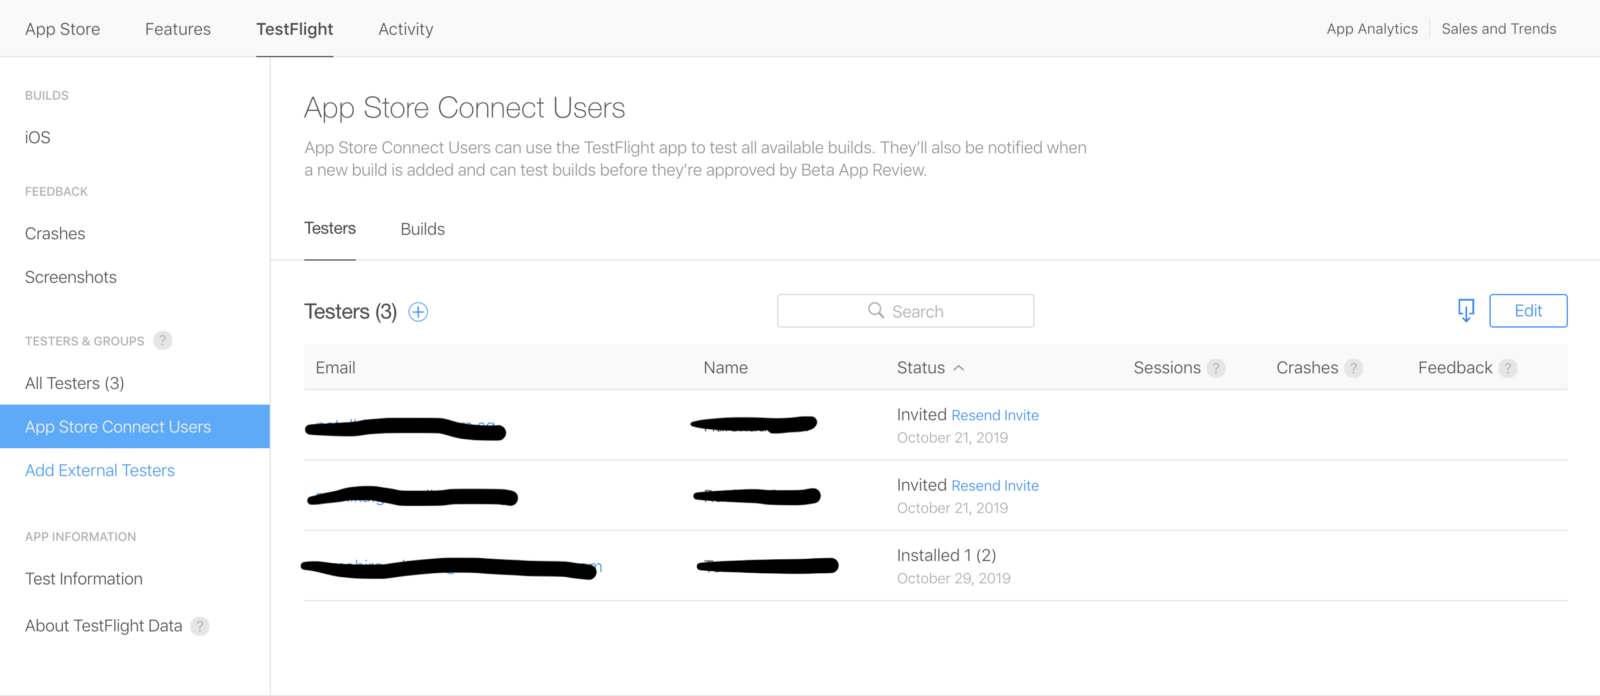Open the Activity tab

click(x=405, y=29)
